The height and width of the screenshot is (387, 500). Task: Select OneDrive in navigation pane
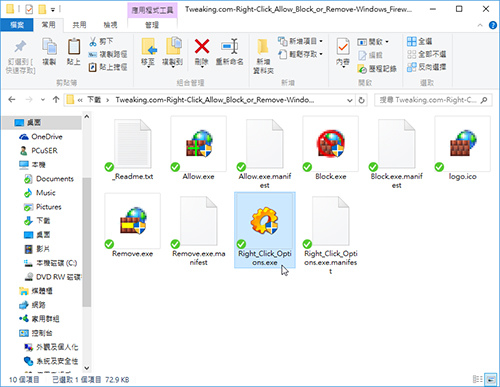[x=41, y=137]
